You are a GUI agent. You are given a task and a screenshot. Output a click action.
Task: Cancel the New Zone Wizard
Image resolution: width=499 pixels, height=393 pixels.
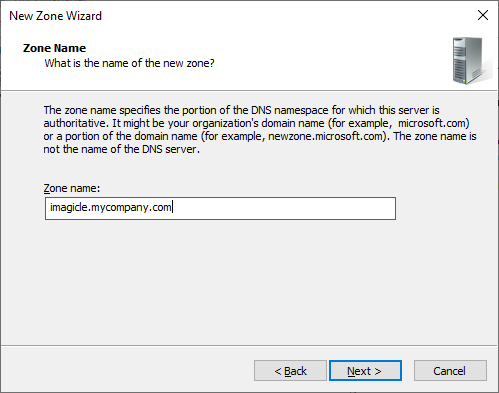(x=450, y=371)
